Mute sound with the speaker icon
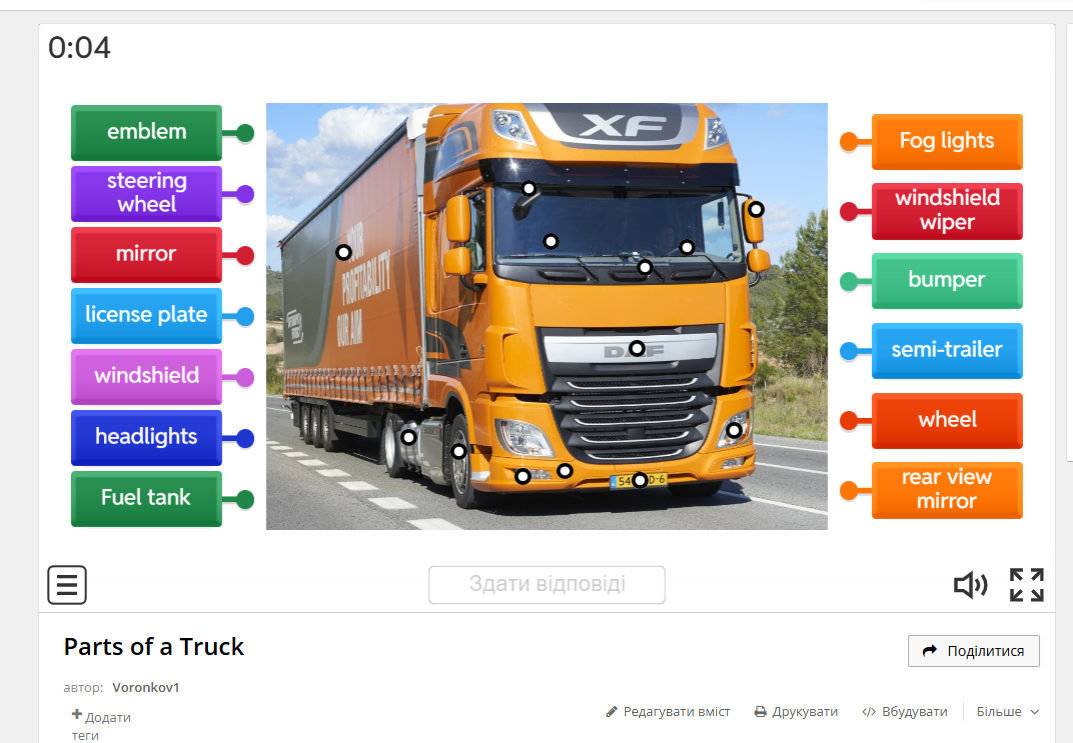1073x743 pixels. pyautogui.click(x=970, y=585)
